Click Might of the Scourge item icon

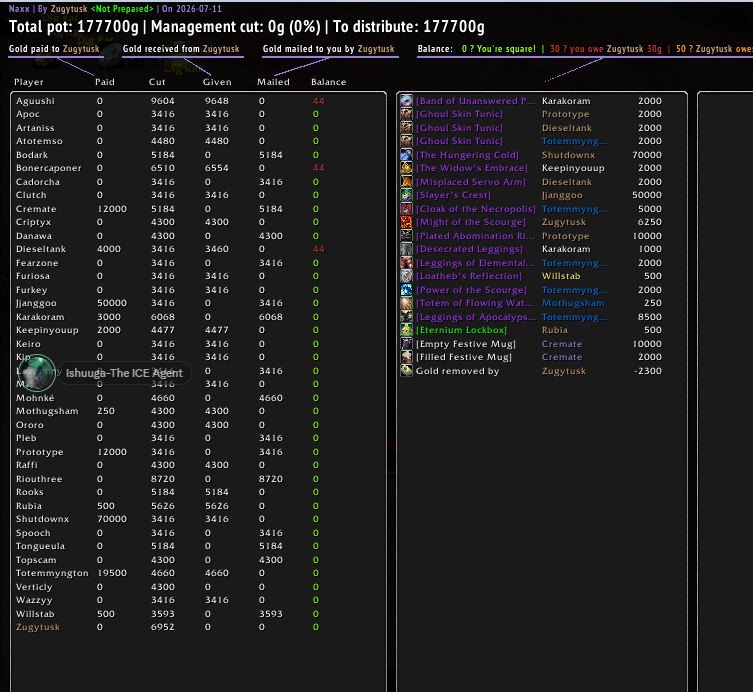pyautogui.click(x=407, y=222)
